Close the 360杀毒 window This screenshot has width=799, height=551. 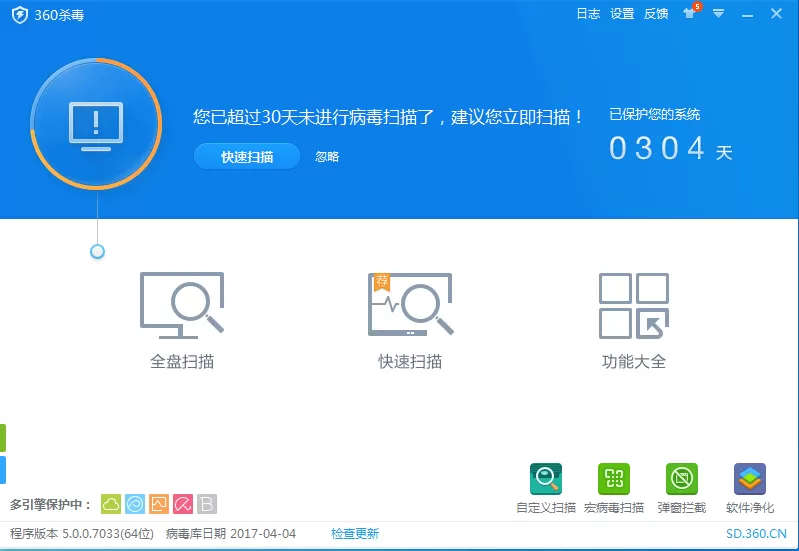(776, 14)
